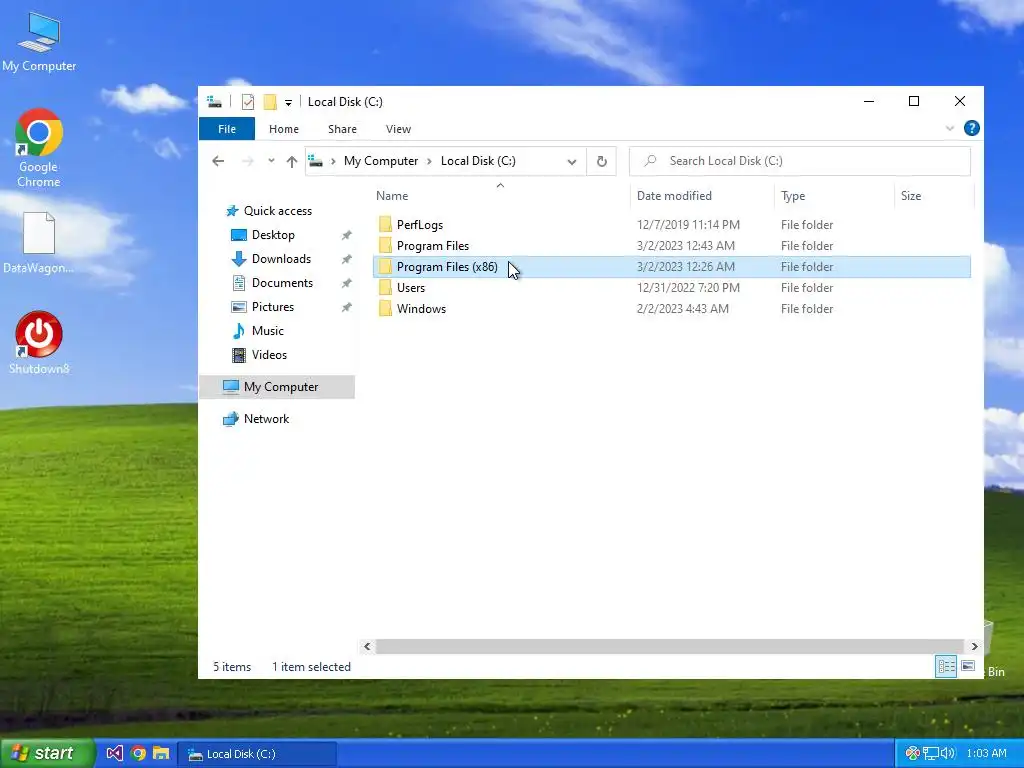This screenshot has width=1024, height=768.
Task: Unpin Desktop using its pin icon
Action: point(347,235)
